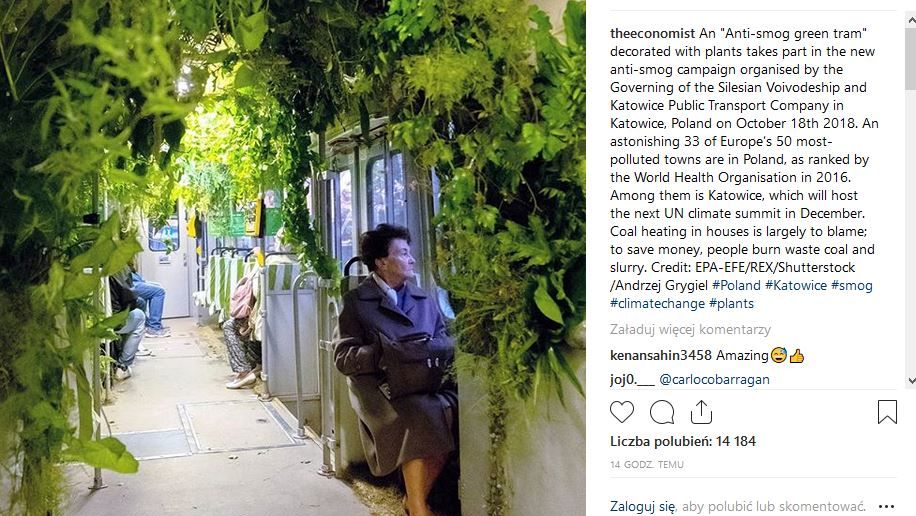The width and height of the screenshot is (916, 516).
Task: Open theeconomist profile link
Action: tap(653, 33)
